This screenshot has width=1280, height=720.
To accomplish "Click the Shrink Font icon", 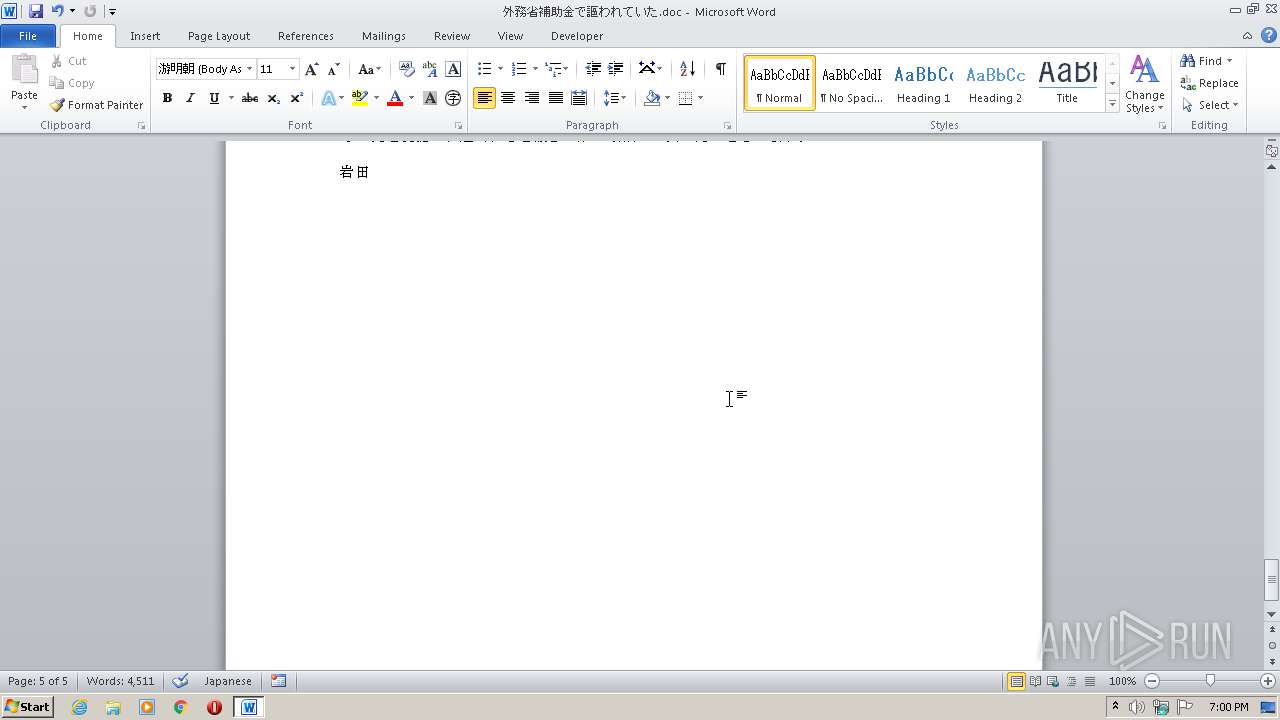I will (x=334, y=69).
